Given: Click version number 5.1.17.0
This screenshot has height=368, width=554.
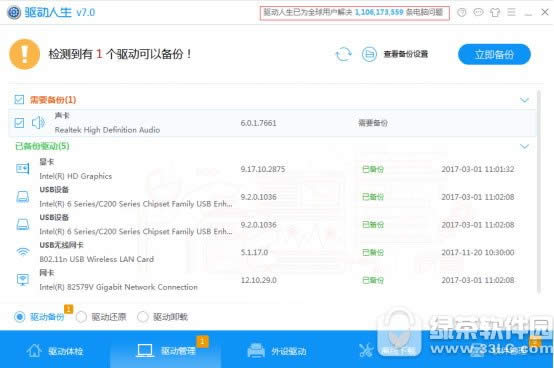Looking at the screenshot, I should pyautogui.click(x=254, y=252).
